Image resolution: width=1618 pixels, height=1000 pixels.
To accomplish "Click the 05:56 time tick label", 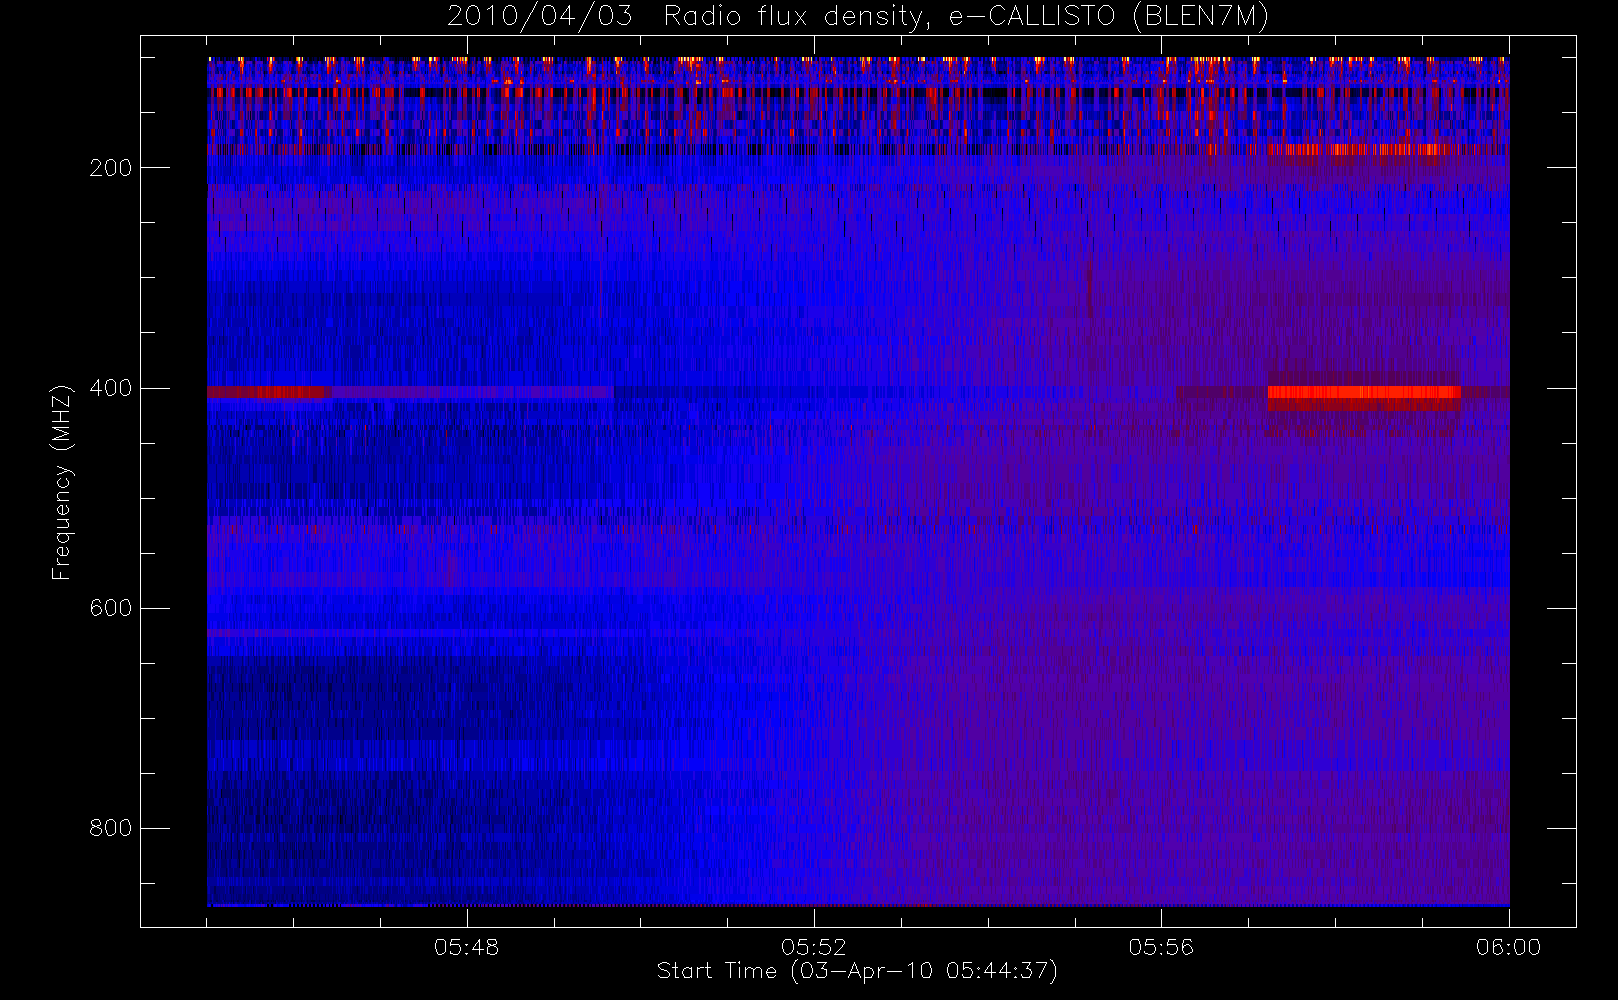I will (x=1161, y=947).
